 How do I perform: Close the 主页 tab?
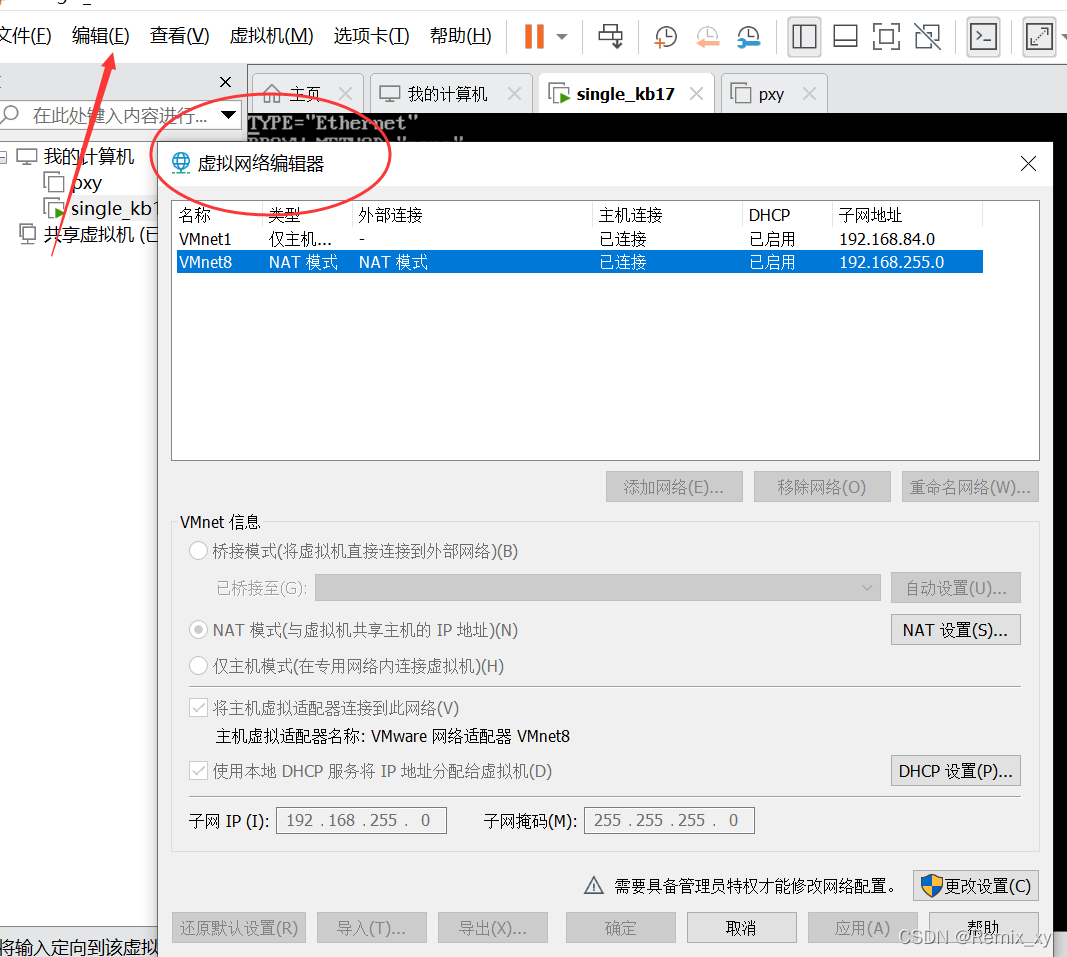point(346,94)
